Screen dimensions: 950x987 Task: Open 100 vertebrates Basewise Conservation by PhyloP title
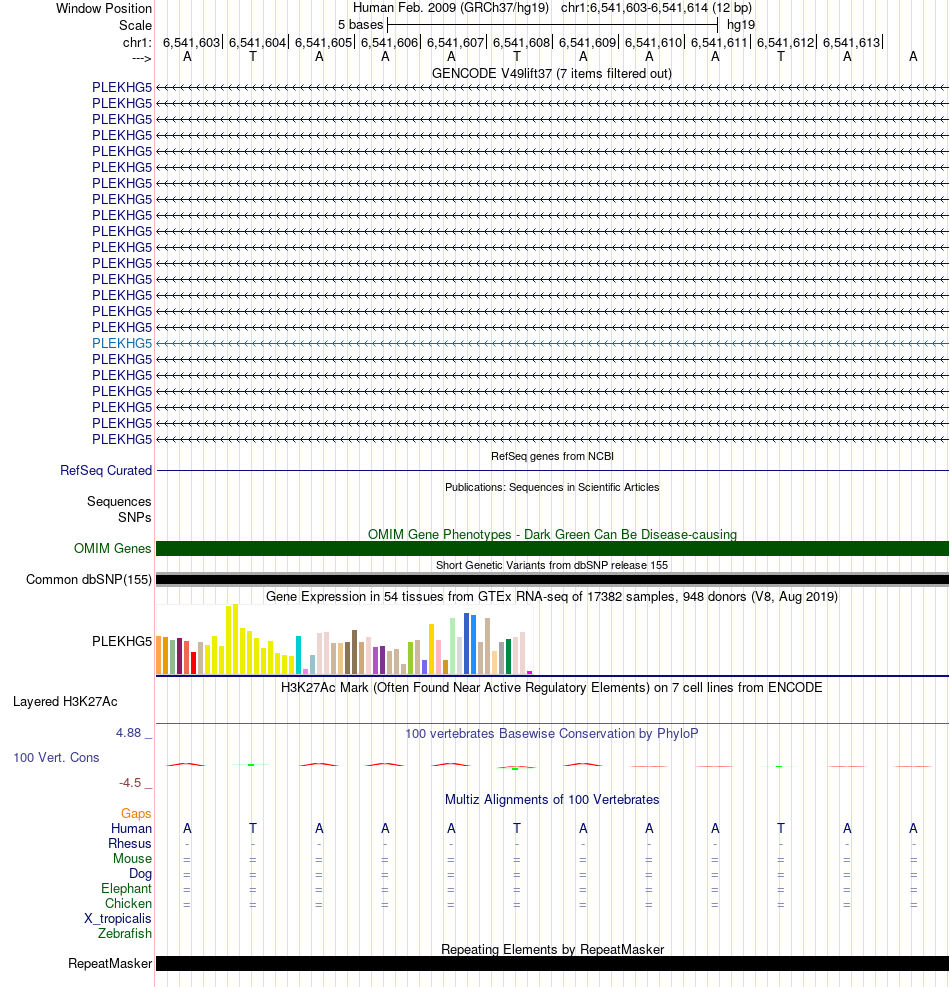click(x=551, y=734)
